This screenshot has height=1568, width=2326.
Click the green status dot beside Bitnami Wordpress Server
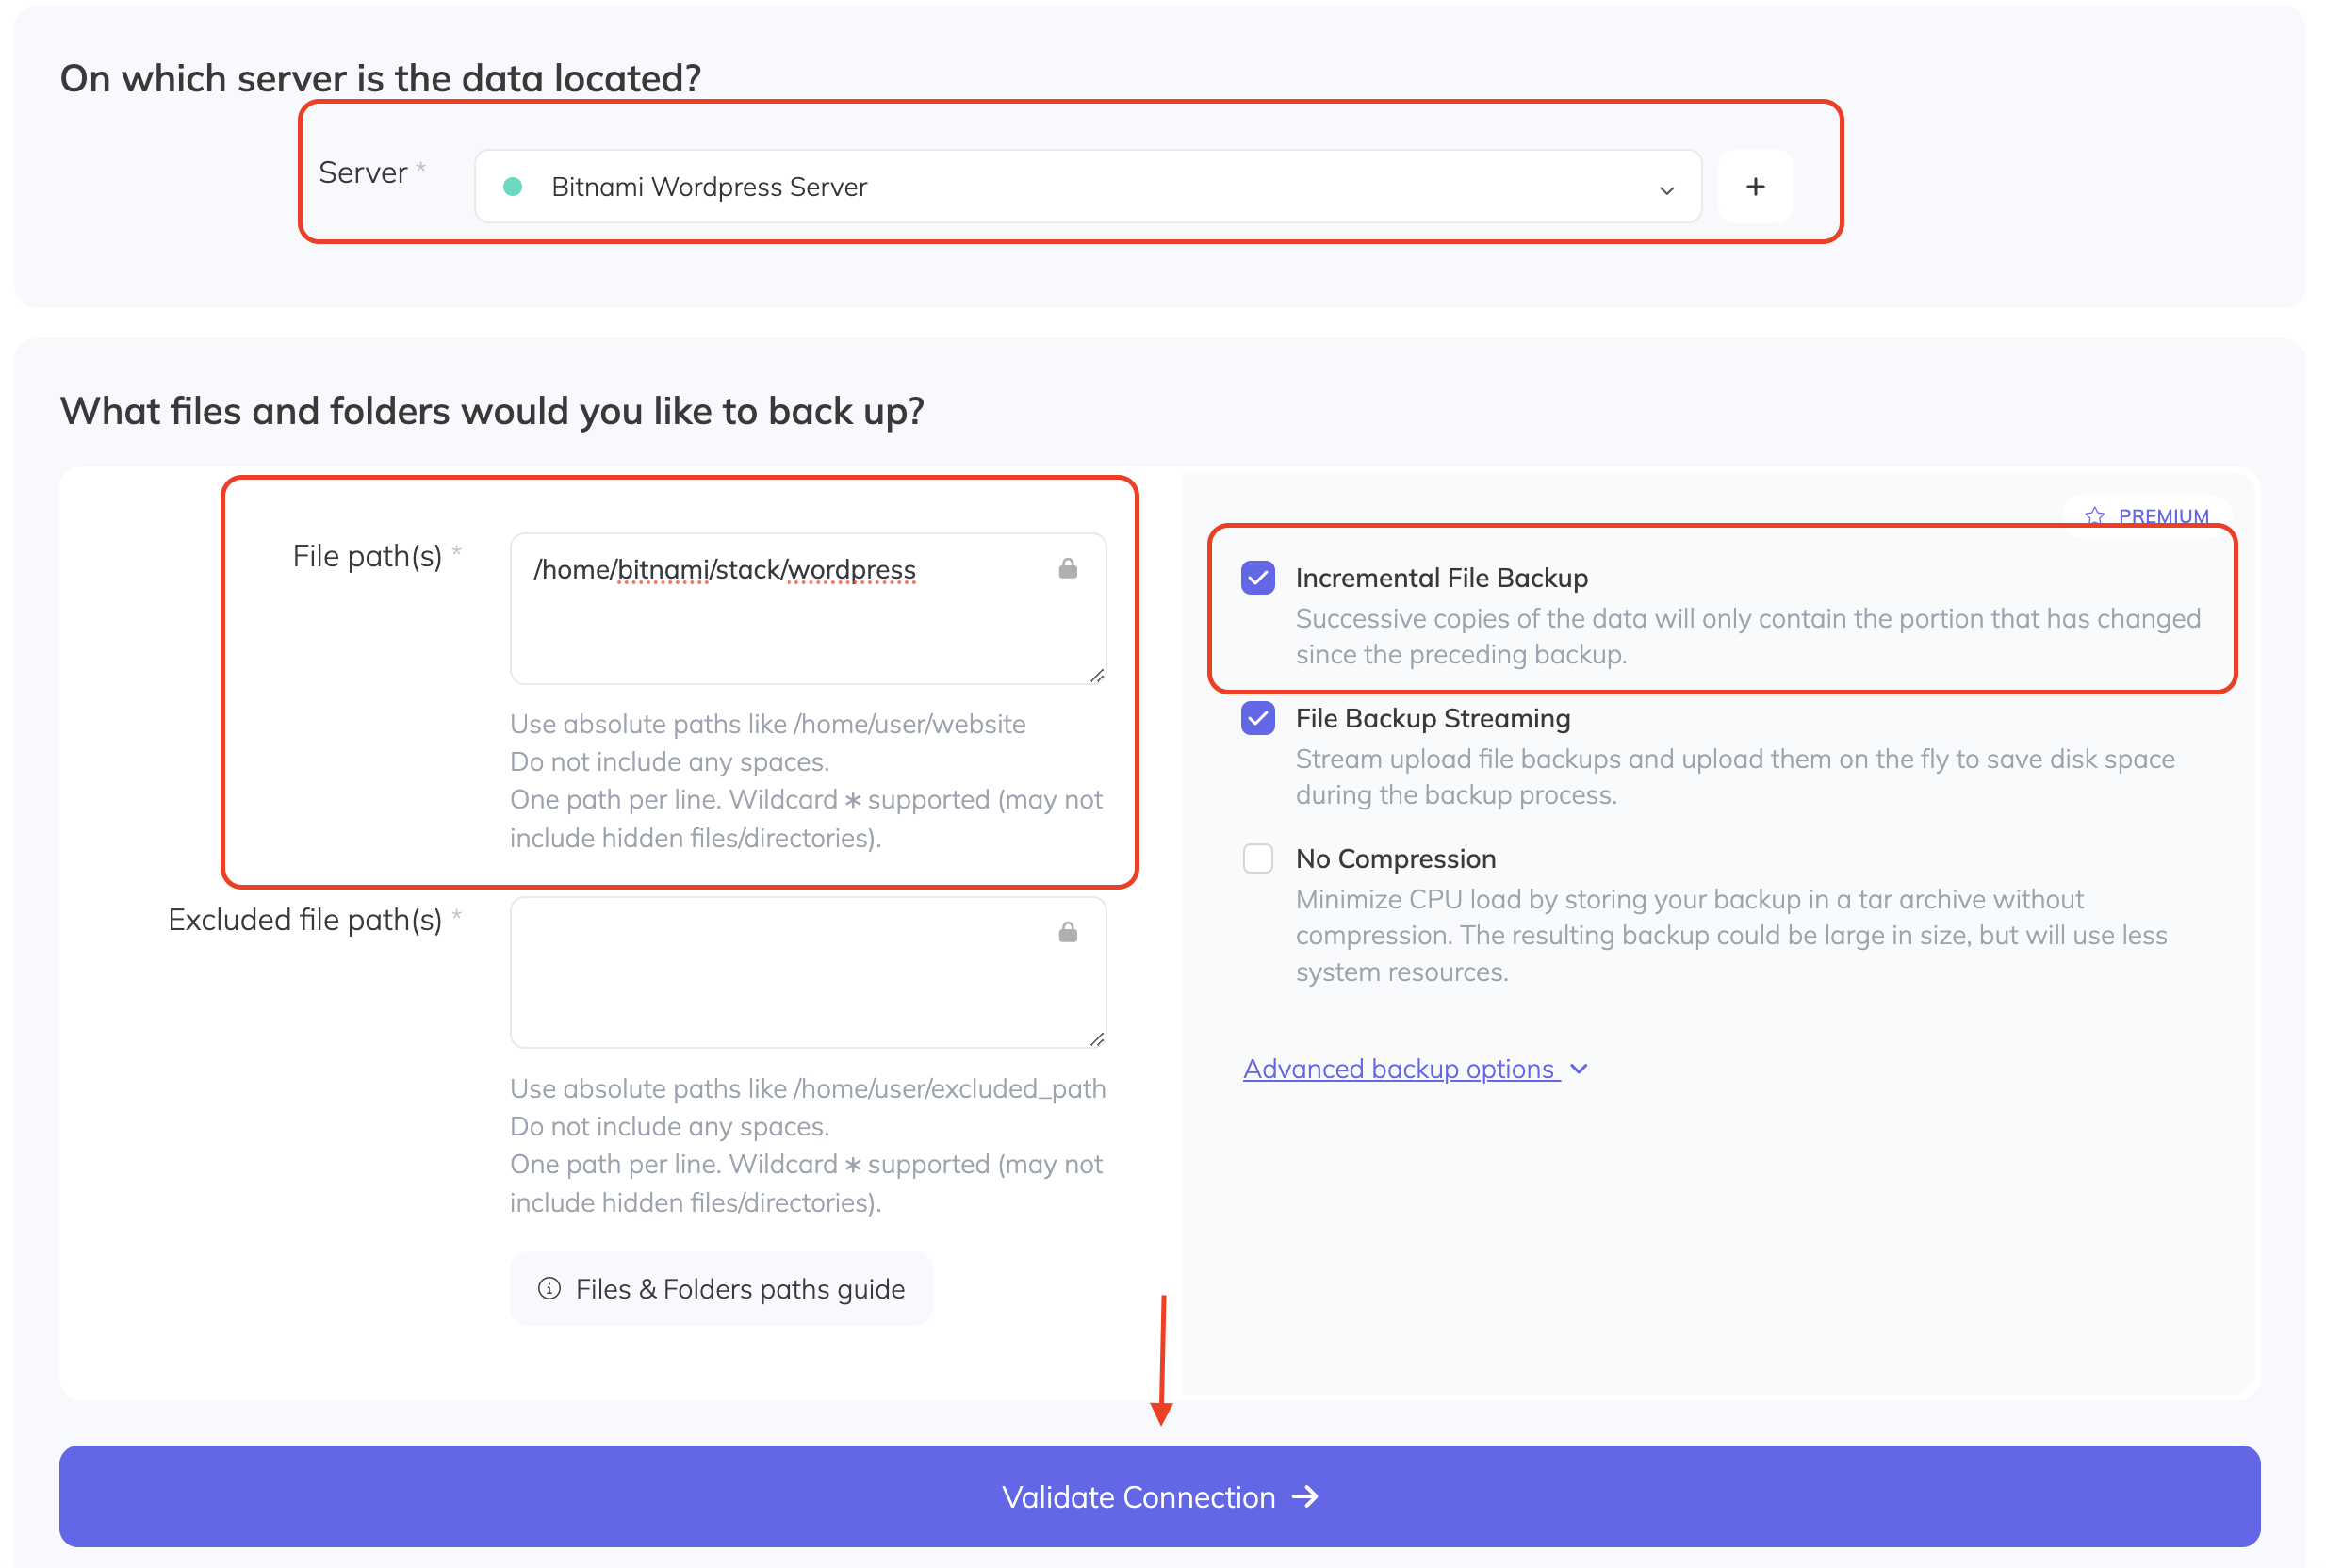[514, 186]
